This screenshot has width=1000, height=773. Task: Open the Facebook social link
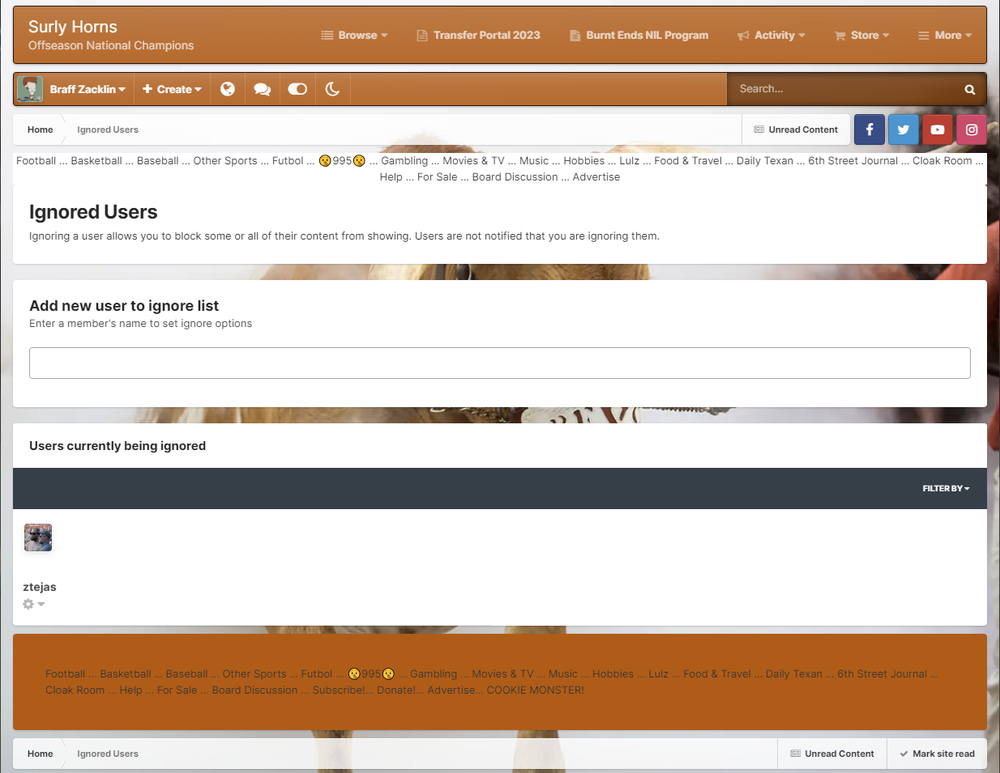869,130
